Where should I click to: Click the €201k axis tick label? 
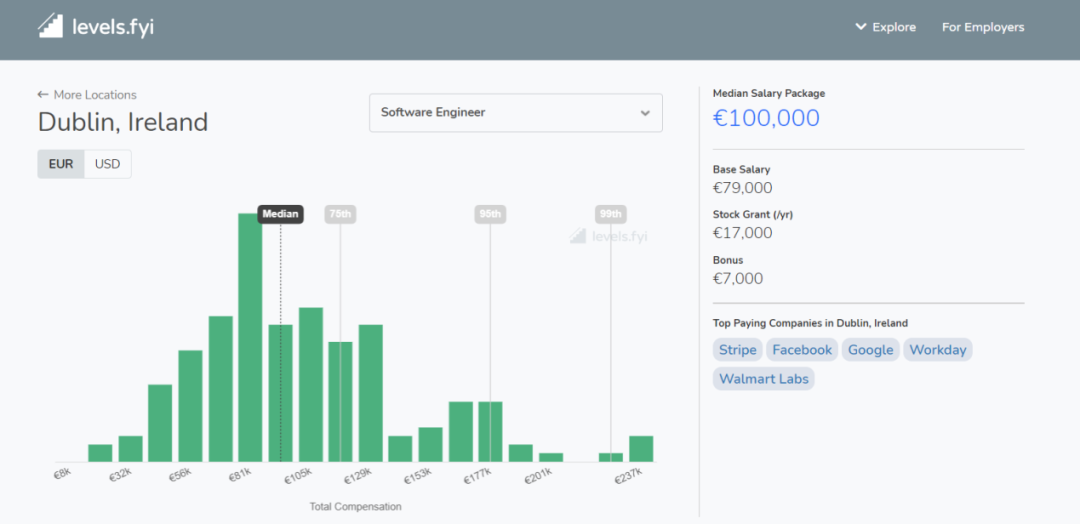click(x=539, y=476)
